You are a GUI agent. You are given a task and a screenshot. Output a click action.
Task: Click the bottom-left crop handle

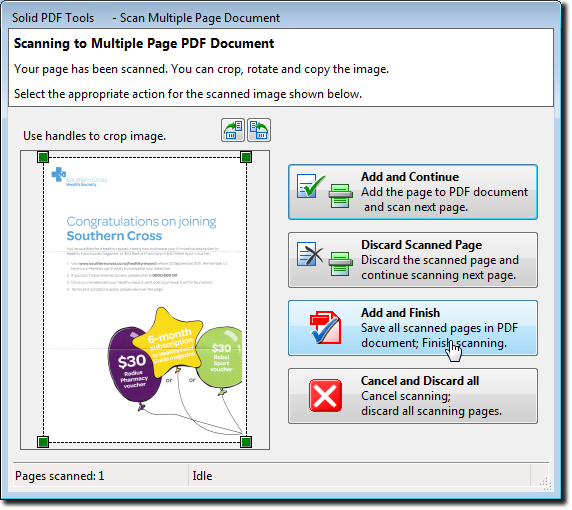tap(43, 442)
